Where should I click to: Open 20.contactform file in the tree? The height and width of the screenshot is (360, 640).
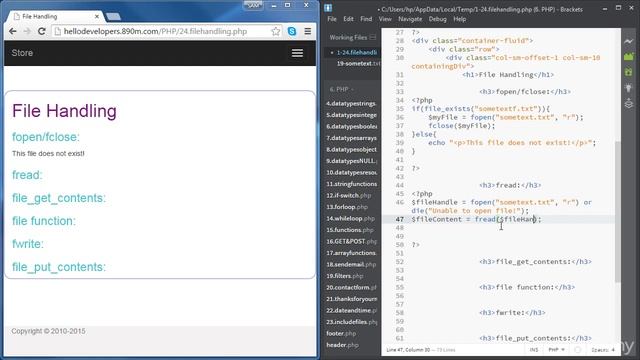351,287
